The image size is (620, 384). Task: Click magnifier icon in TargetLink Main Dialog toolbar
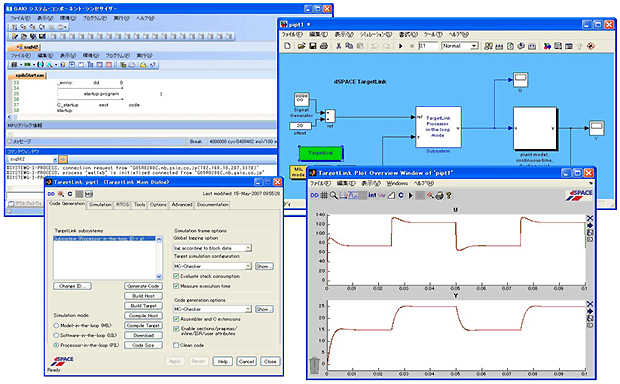60,194
